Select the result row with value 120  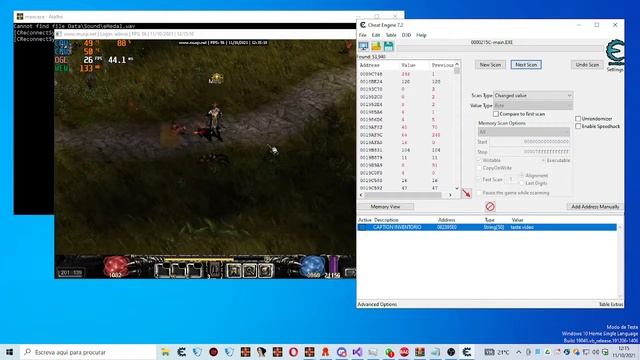[406, 82]
